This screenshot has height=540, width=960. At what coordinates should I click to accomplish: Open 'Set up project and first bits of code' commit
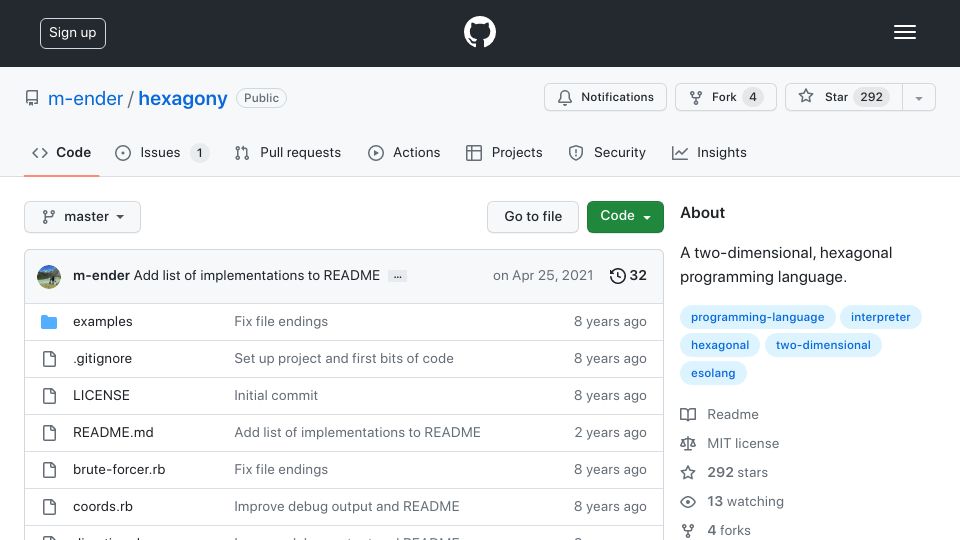343,359
